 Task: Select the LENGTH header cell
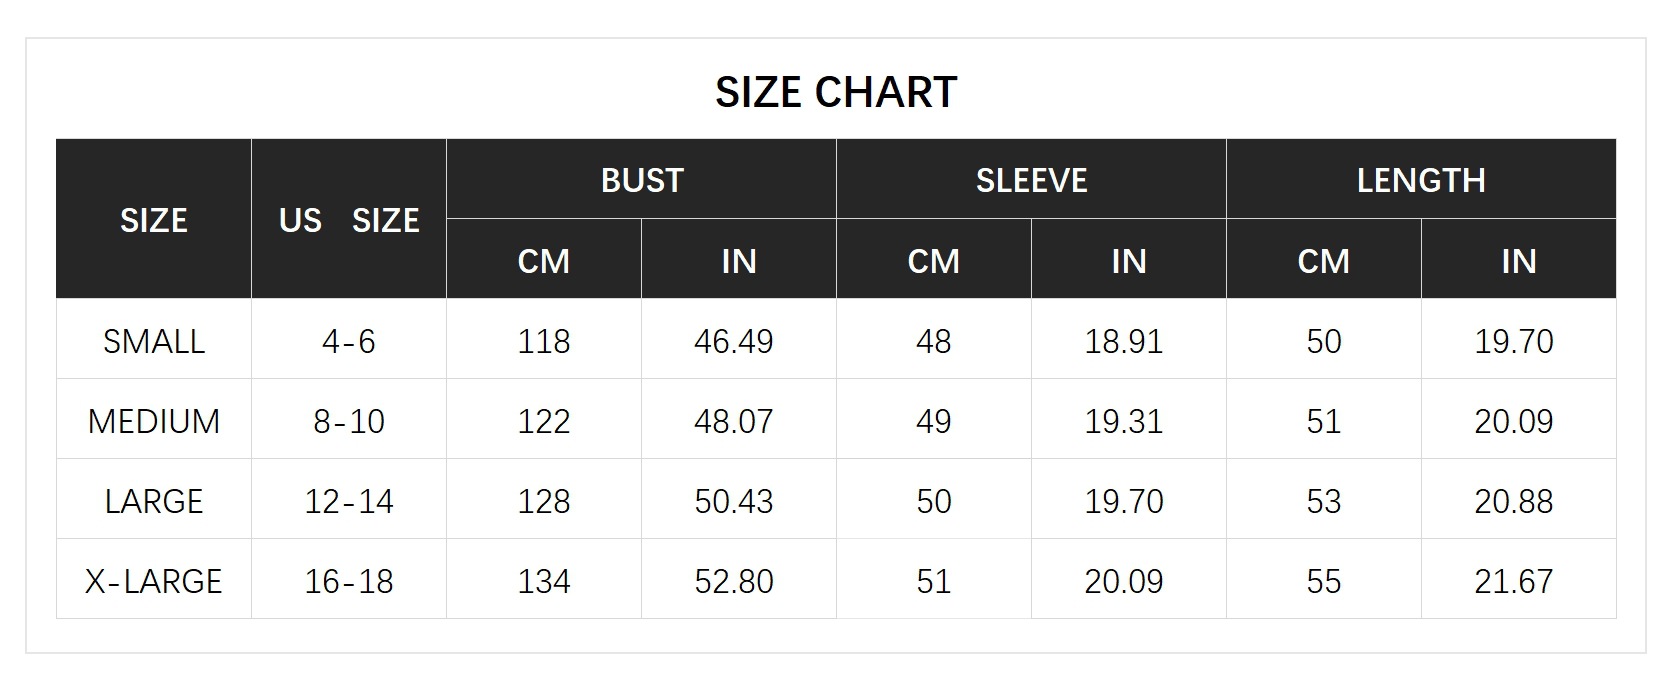tap(1421, 180)
